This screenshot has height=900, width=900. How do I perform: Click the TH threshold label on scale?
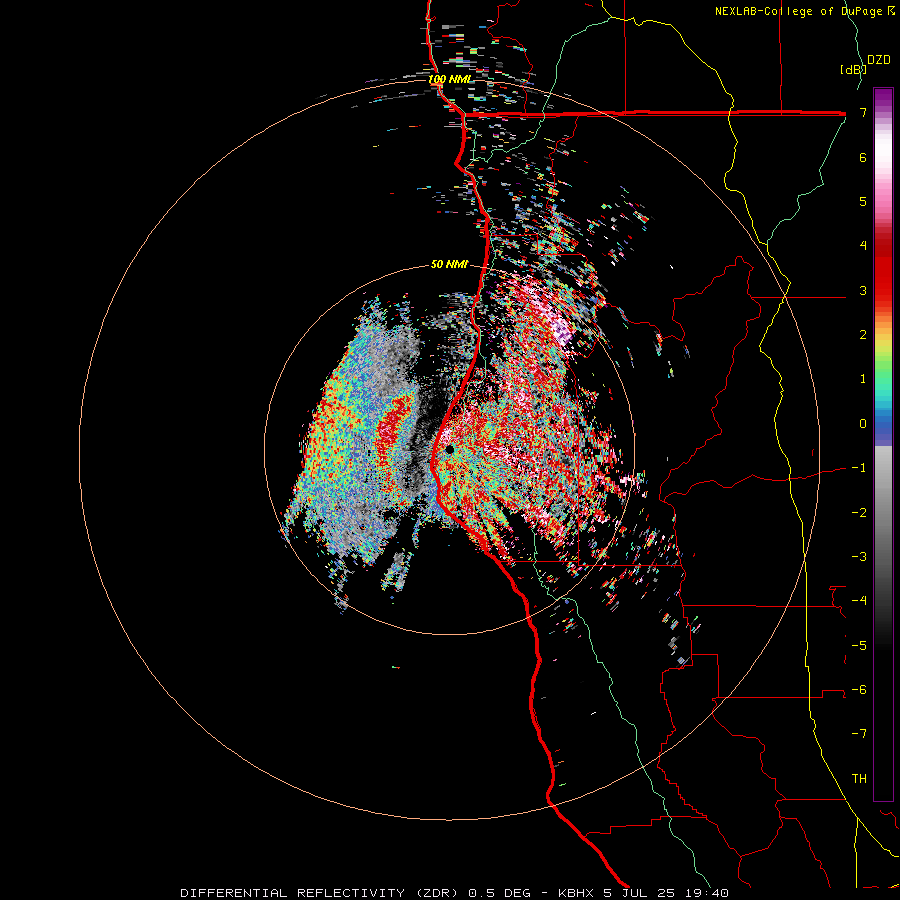[859, 779]
